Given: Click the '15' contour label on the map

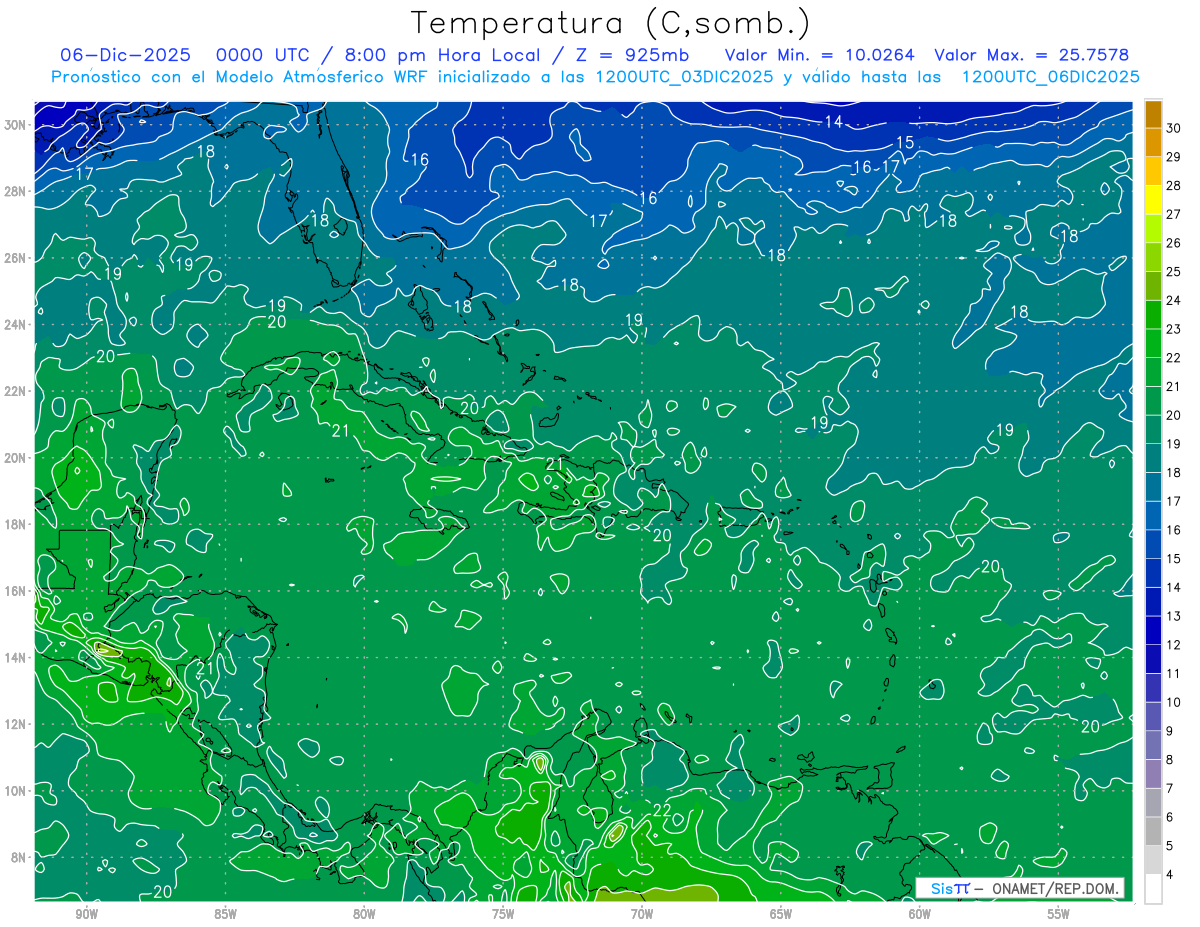Looking at the screenshot, I should (904, 143).
